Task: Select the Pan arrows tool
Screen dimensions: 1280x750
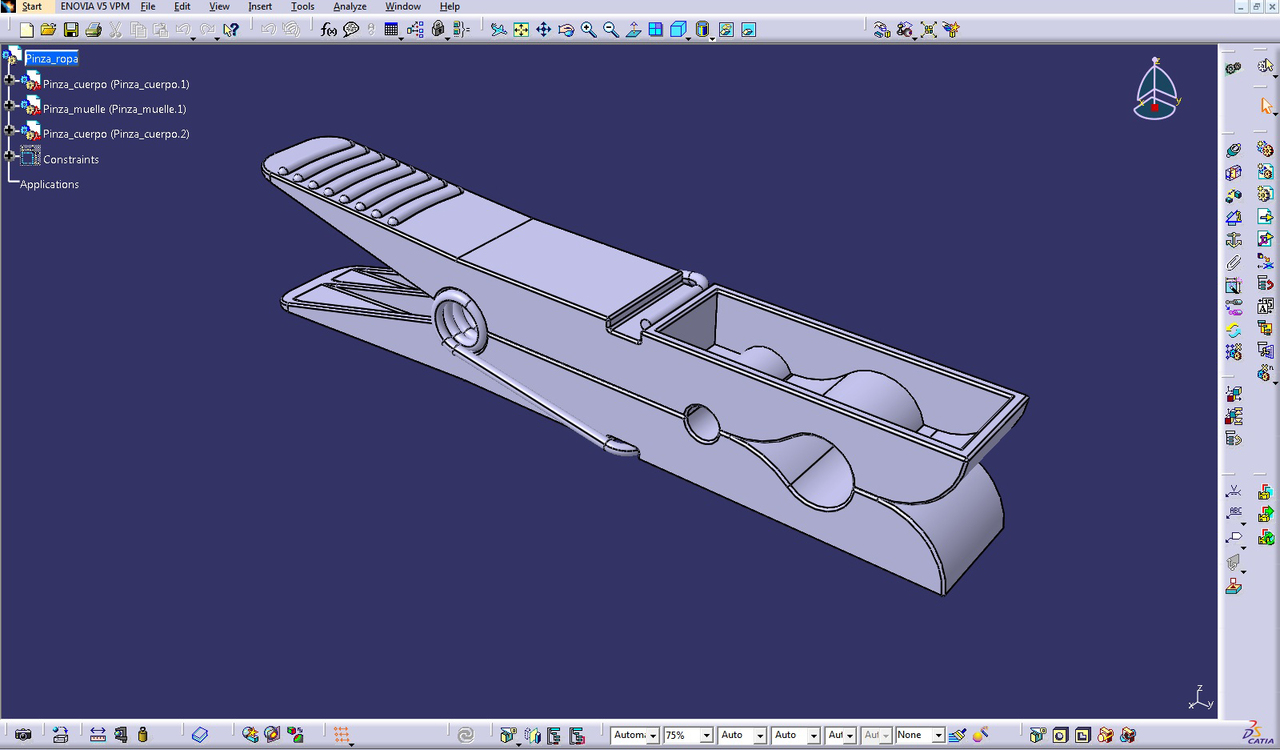Action: pos(543,30)
